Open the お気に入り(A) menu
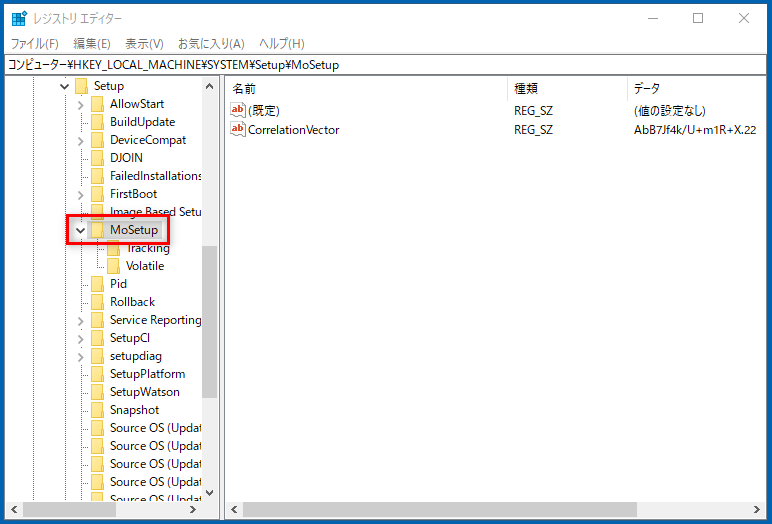 click(211, 44)
